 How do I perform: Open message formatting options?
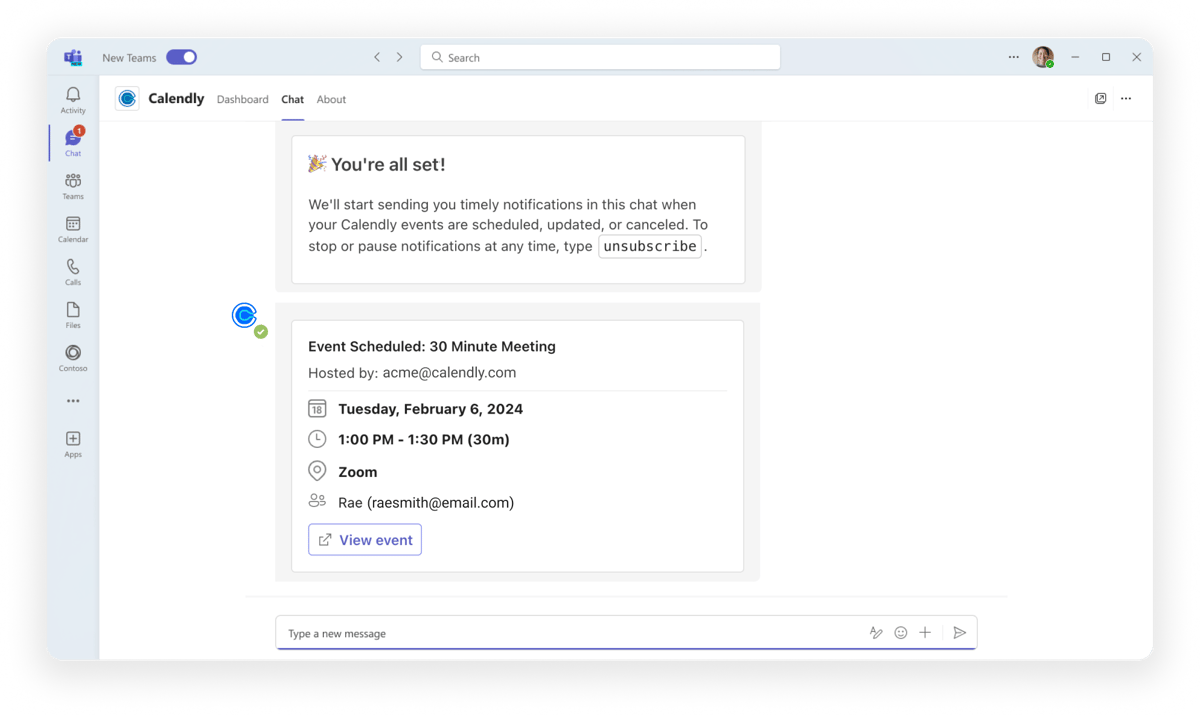tap(876, 632)
